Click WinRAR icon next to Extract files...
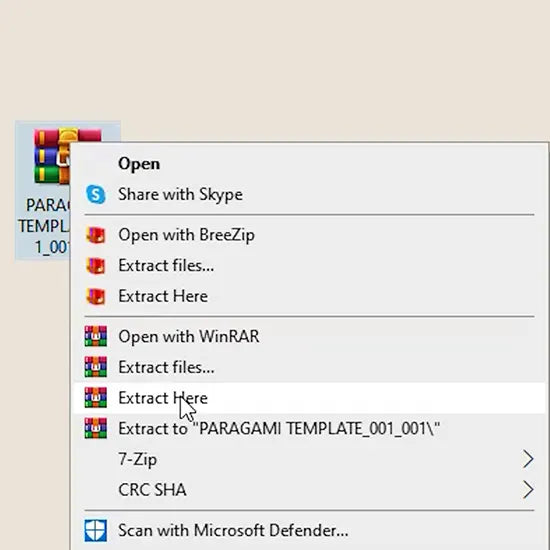 (96, 367)
